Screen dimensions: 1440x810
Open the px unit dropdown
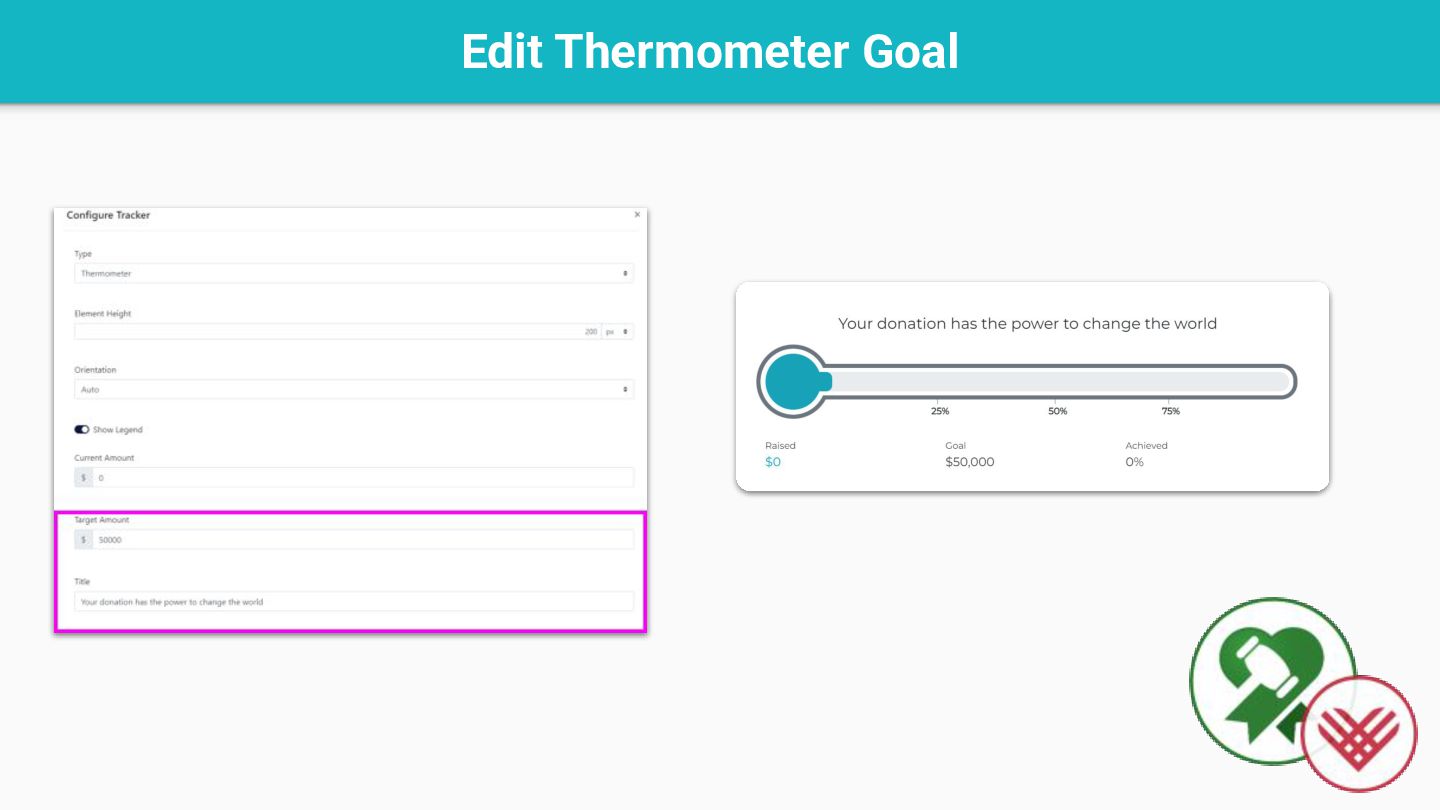point(617,332)
